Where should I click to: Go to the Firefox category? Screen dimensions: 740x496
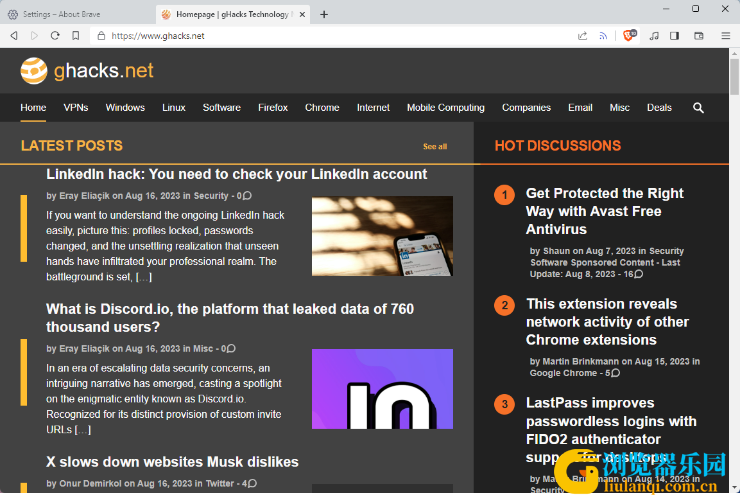pyautogui.click(x=273, y=108)
